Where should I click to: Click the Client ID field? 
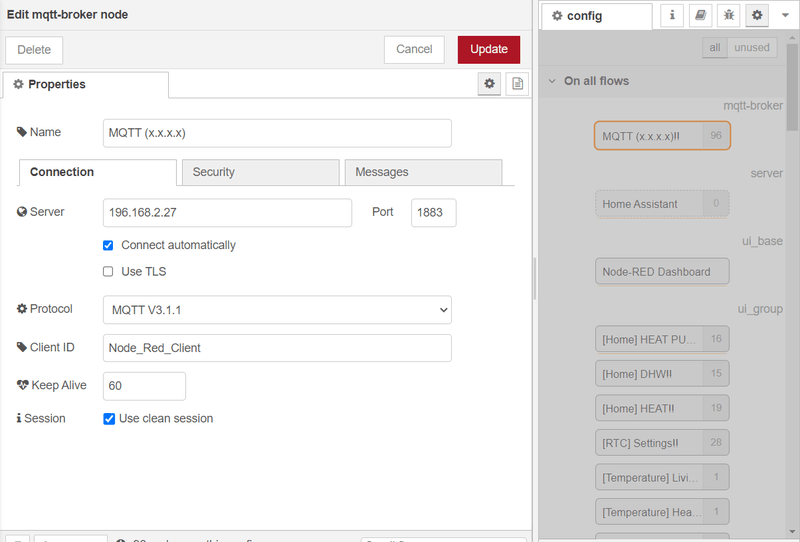277,348
